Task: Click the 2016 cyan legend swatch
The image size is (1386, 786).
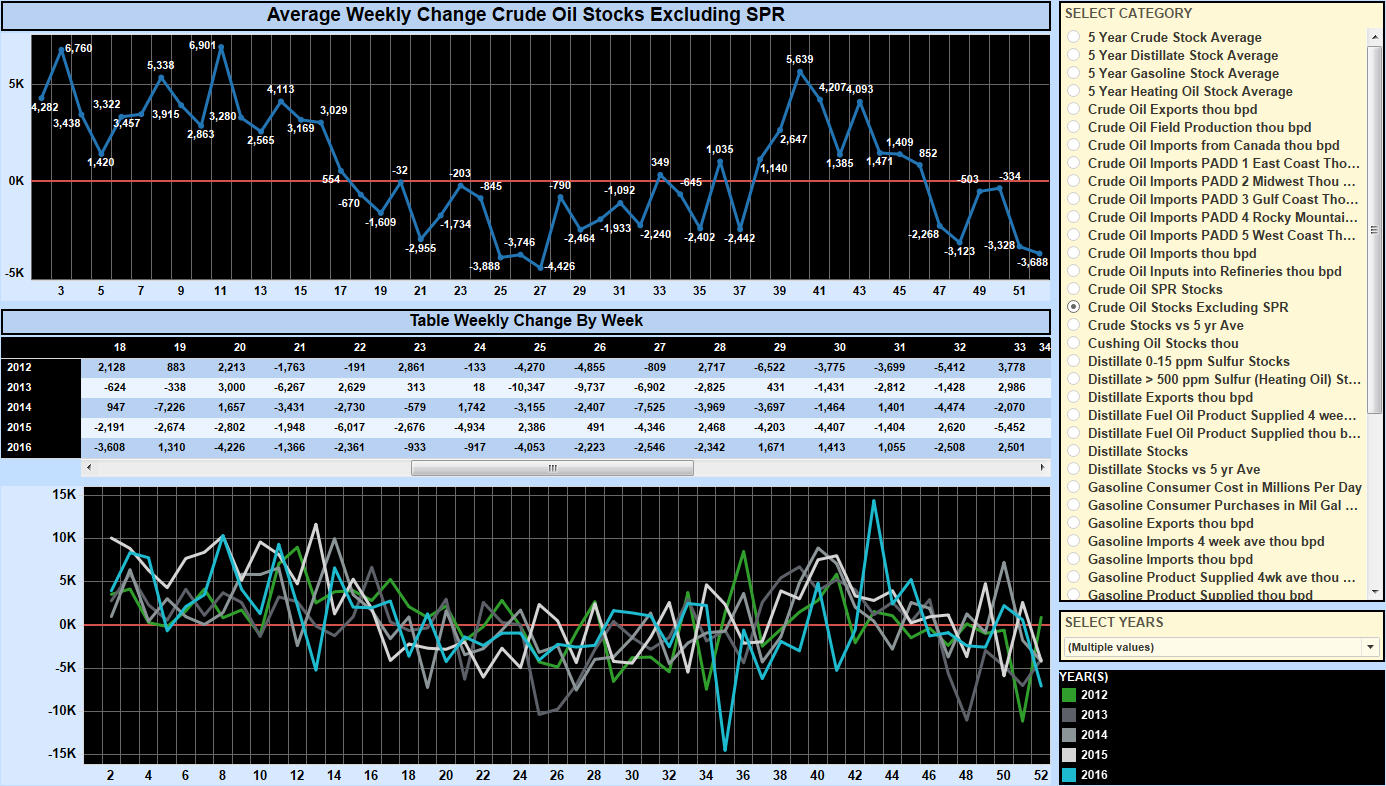Action: [x=1069, y=775]
